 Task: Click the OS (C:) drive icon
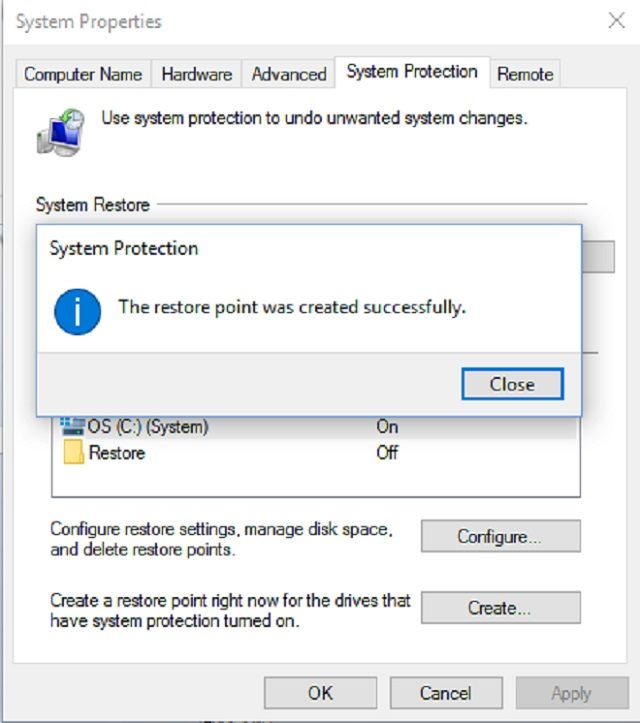click(x=73, y=427)
